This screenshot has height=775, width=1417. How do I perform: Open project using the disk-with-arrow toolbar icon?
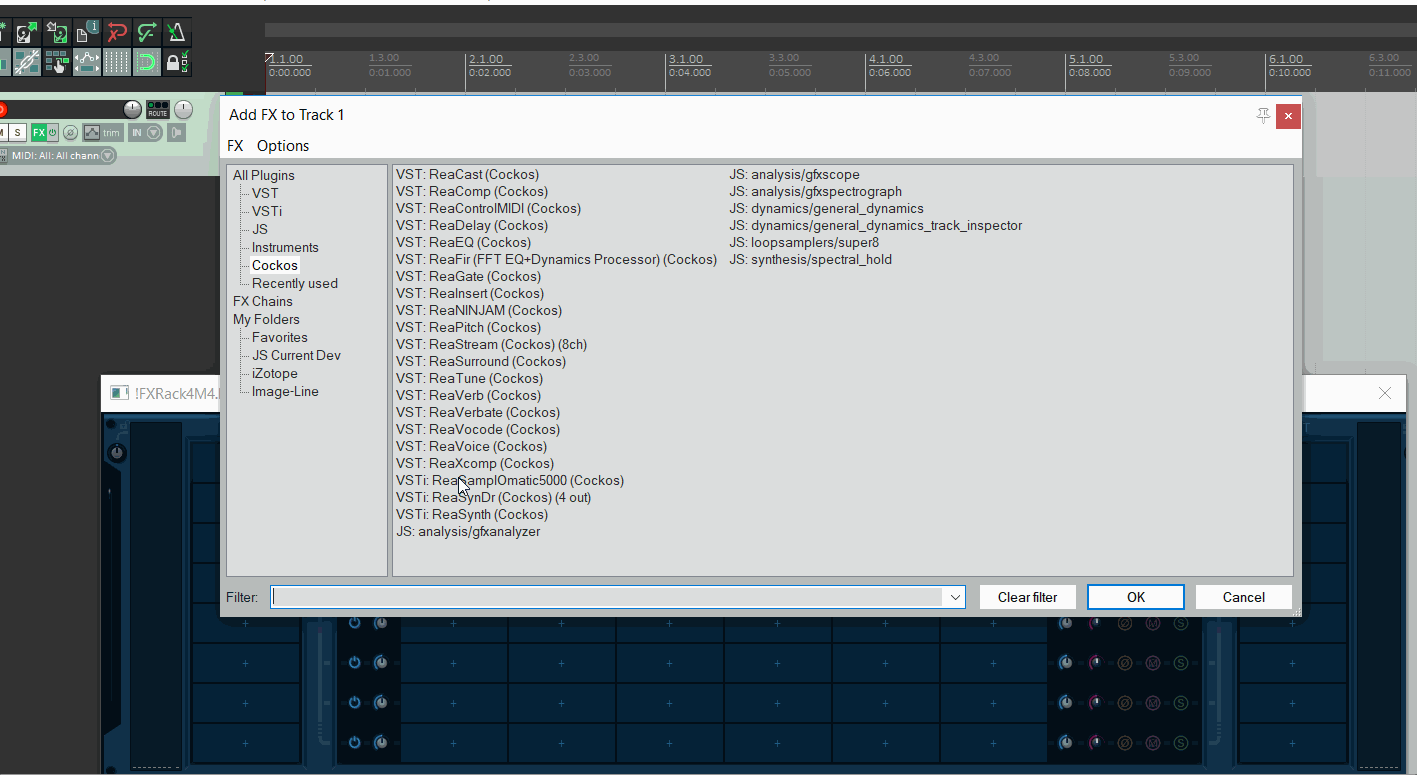(27, 33)
